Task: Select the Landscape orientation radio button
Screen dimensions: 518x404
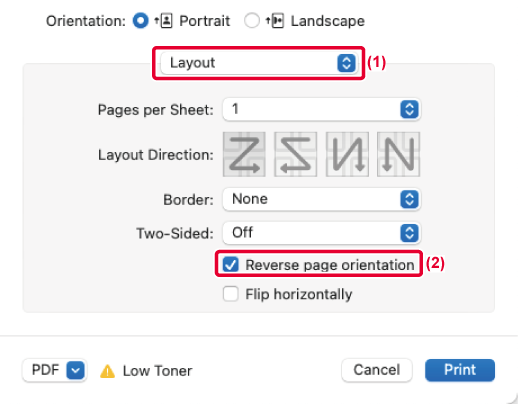Action: click(252, 21)
